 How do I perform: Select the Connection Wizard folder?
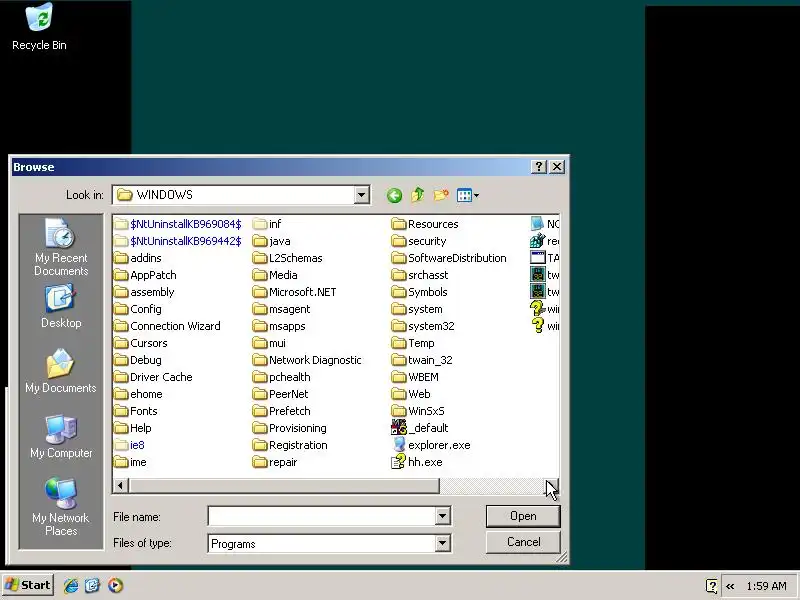click(x=167, y=326)
